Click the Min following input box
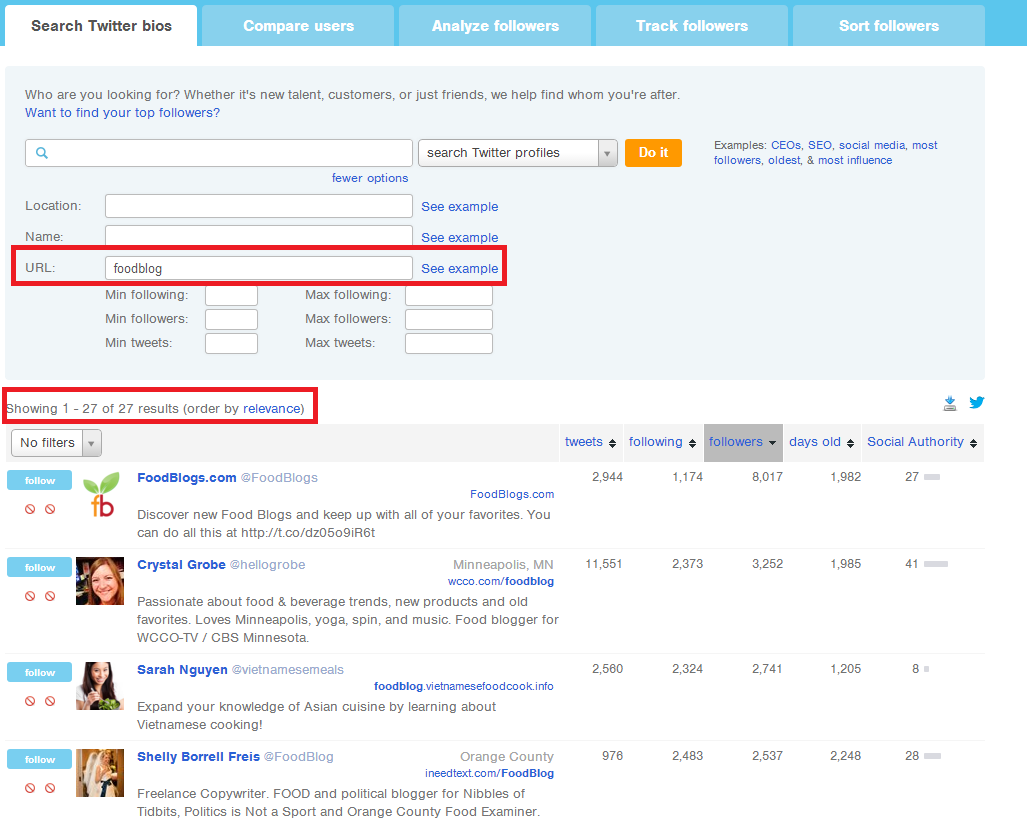 tap(231, 295)
